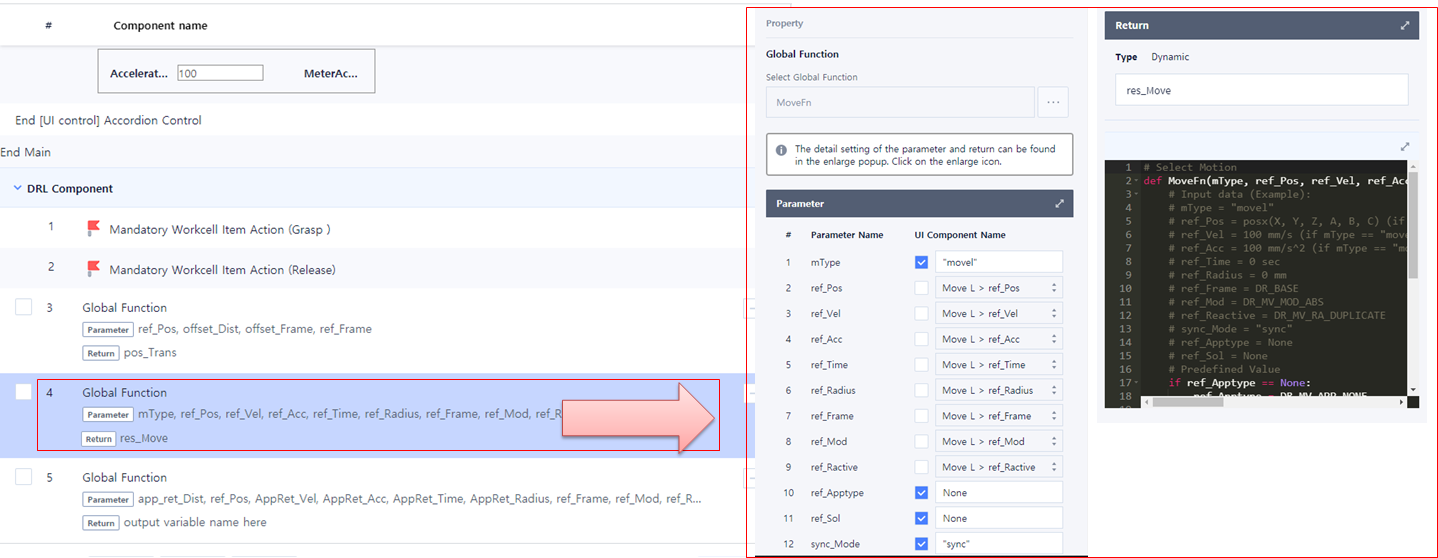Image resolution: width=1438 pixels, height=558 pixels.
Task: Click the red flag icon for Release action
Action: (x=94, y=269)
